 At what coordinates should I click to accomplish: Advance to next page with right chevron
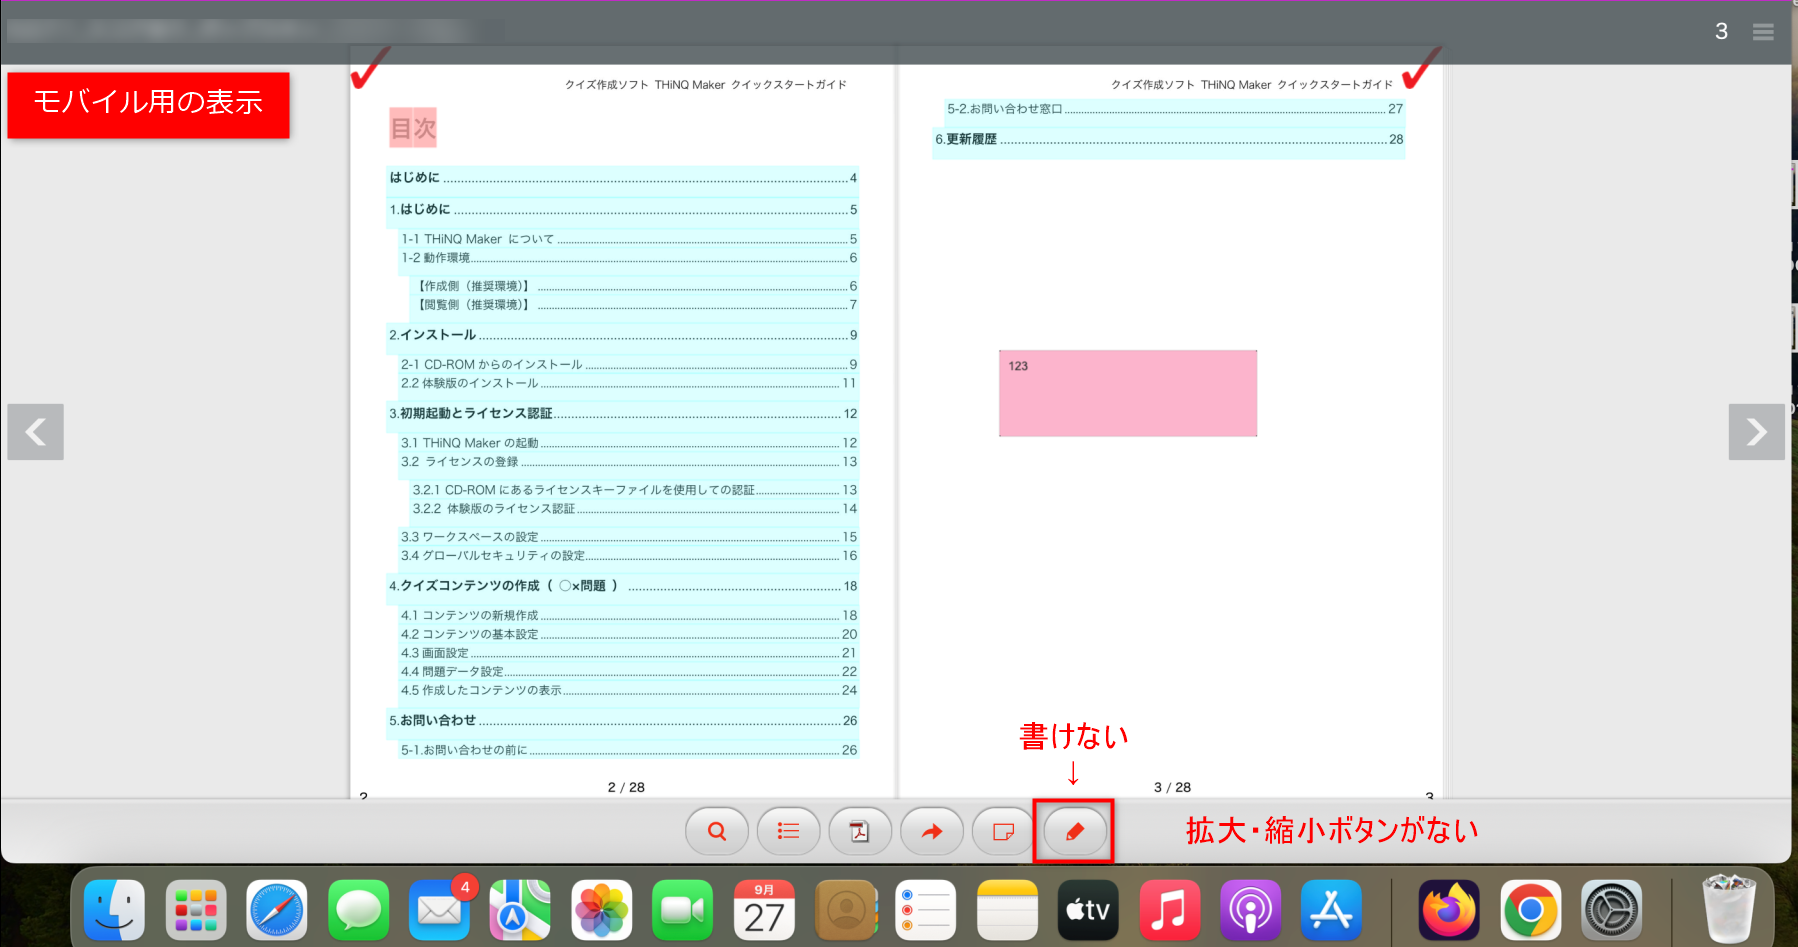(1757, 432)
